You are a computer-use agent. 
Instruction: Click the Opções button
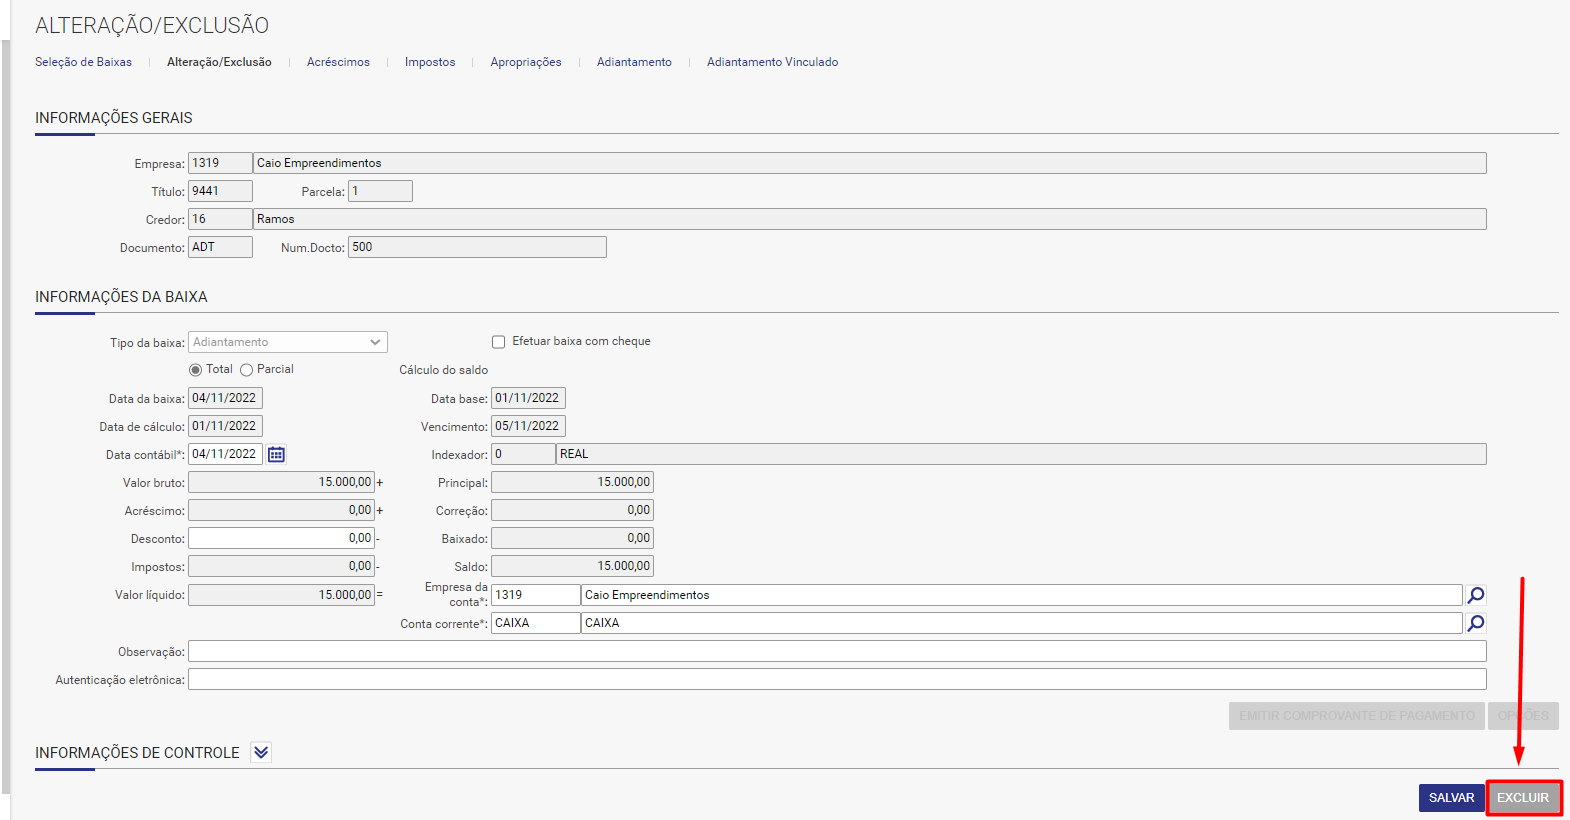1523,716
